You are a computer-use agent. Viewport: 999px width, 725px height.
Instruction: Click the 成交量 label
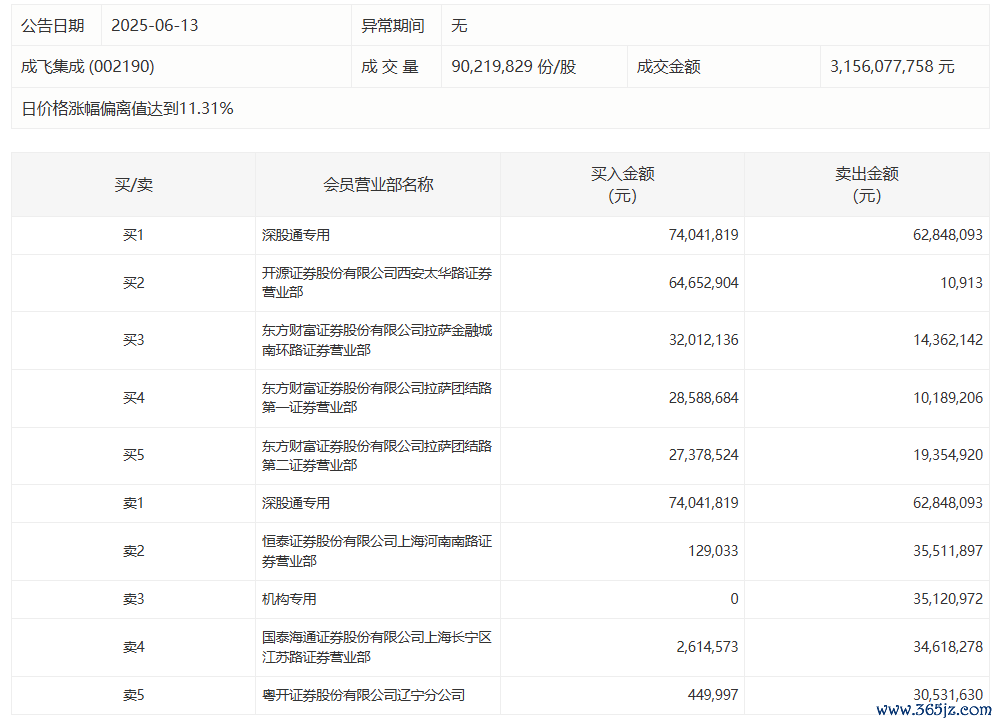[390, 66]
